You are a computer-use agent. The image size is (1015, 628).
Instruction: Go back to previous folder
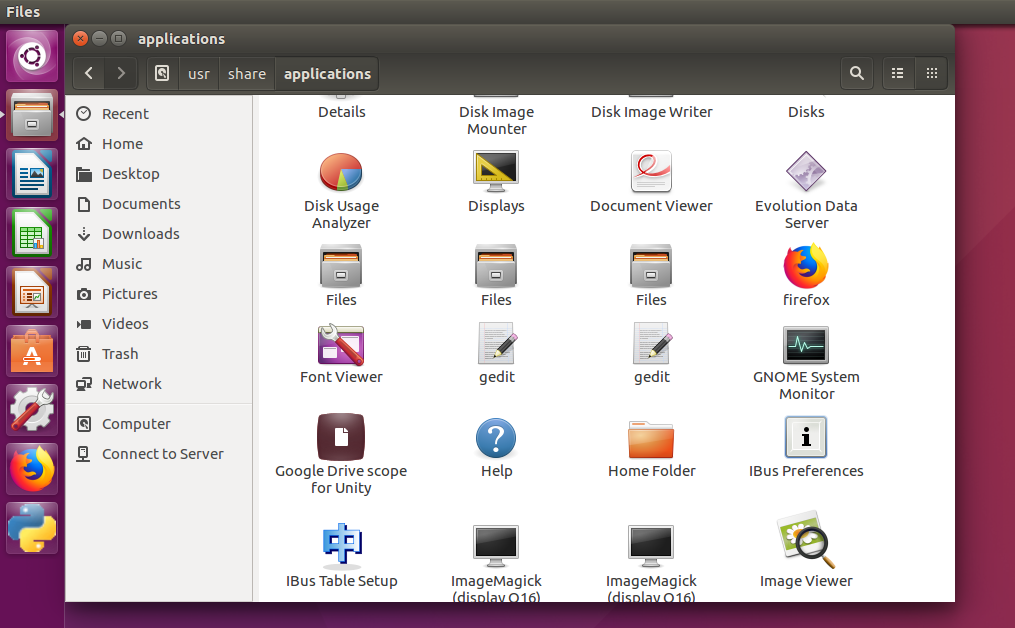(89, 73)
